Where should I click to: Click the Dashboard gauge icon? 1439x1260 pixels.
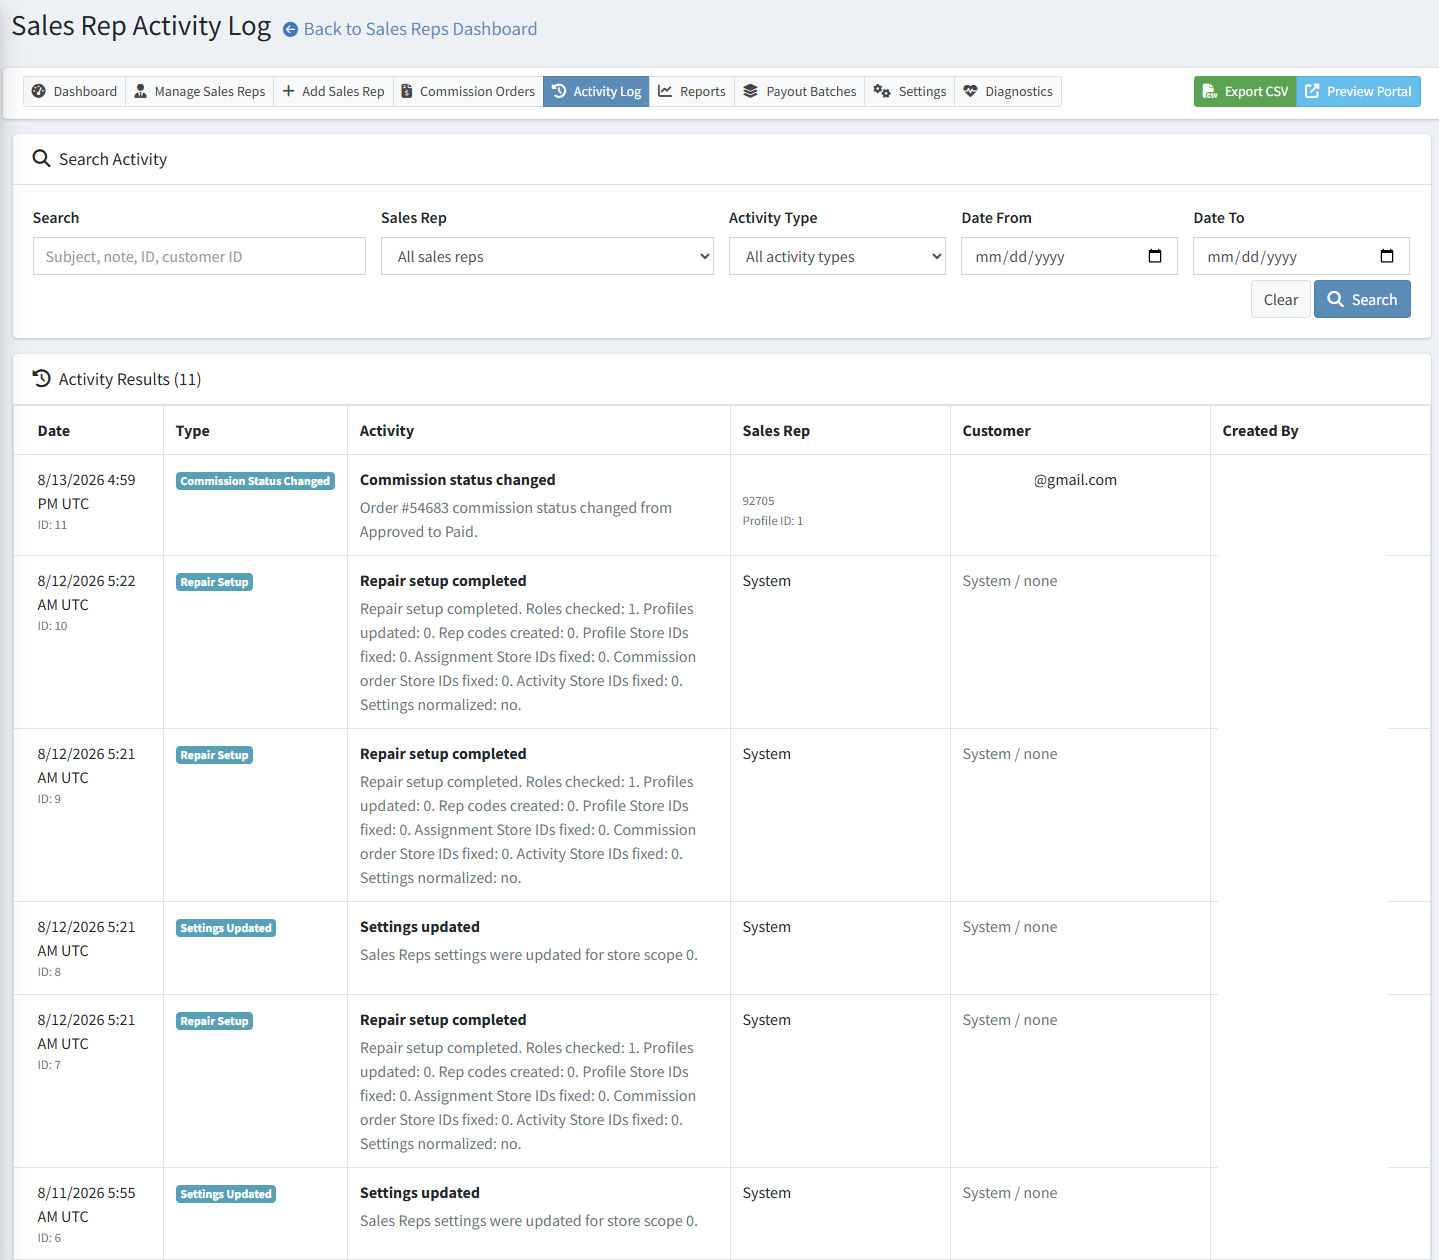39,91
